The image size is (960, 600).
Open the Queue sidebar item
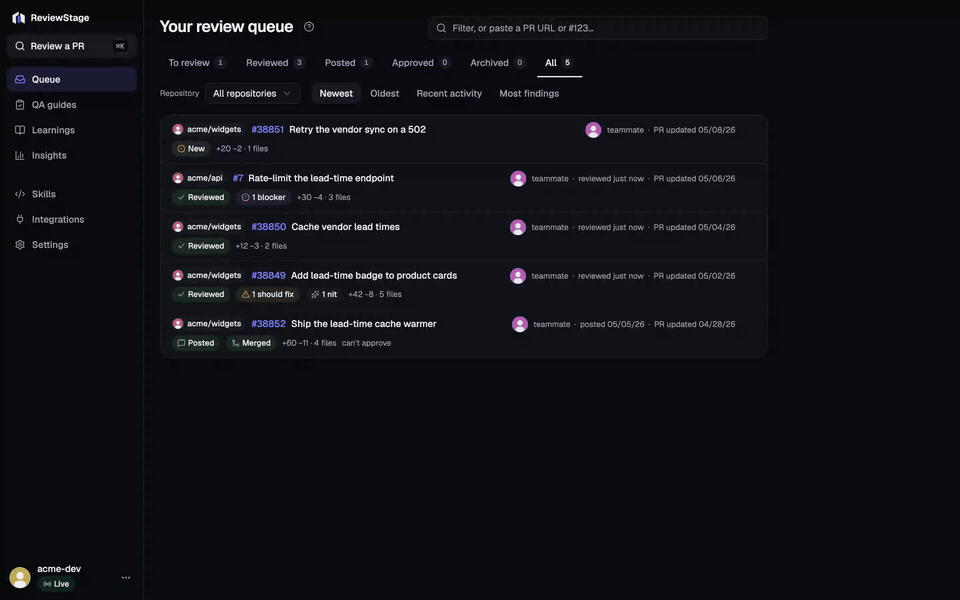(x=72, y=80)
